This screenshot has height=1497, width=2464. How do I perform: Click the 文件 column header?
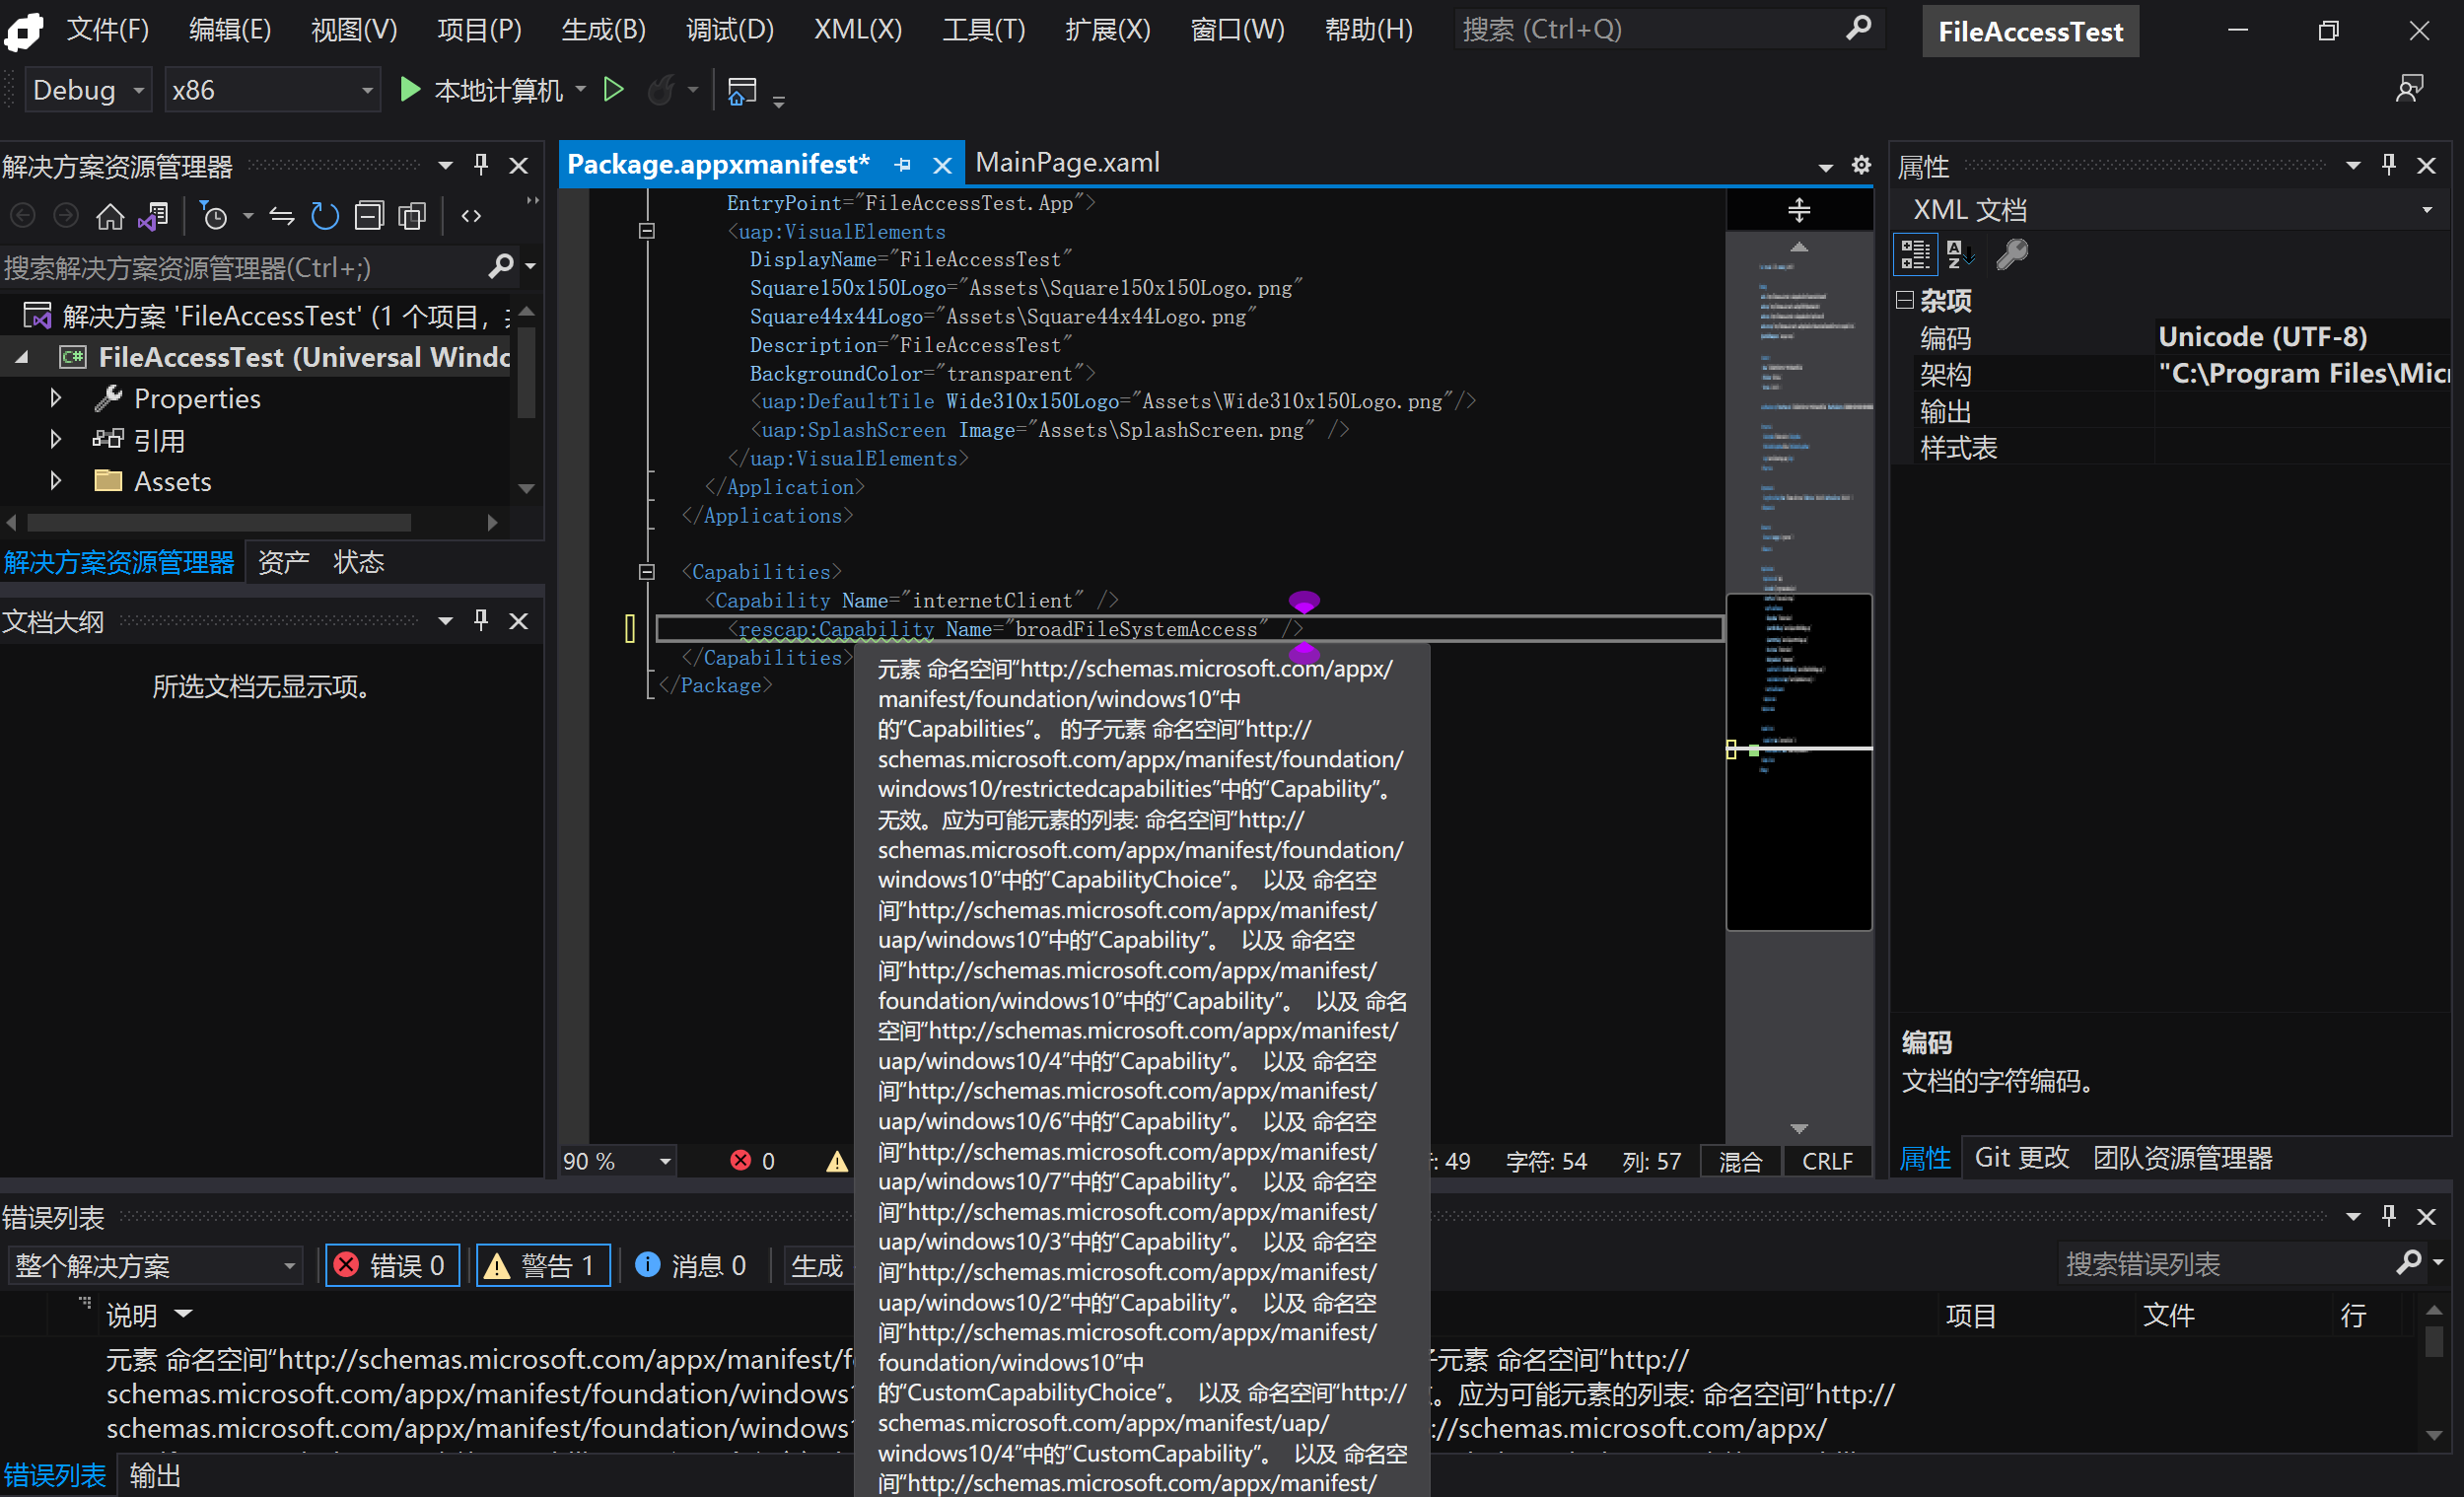[x=2168, y=1315]
